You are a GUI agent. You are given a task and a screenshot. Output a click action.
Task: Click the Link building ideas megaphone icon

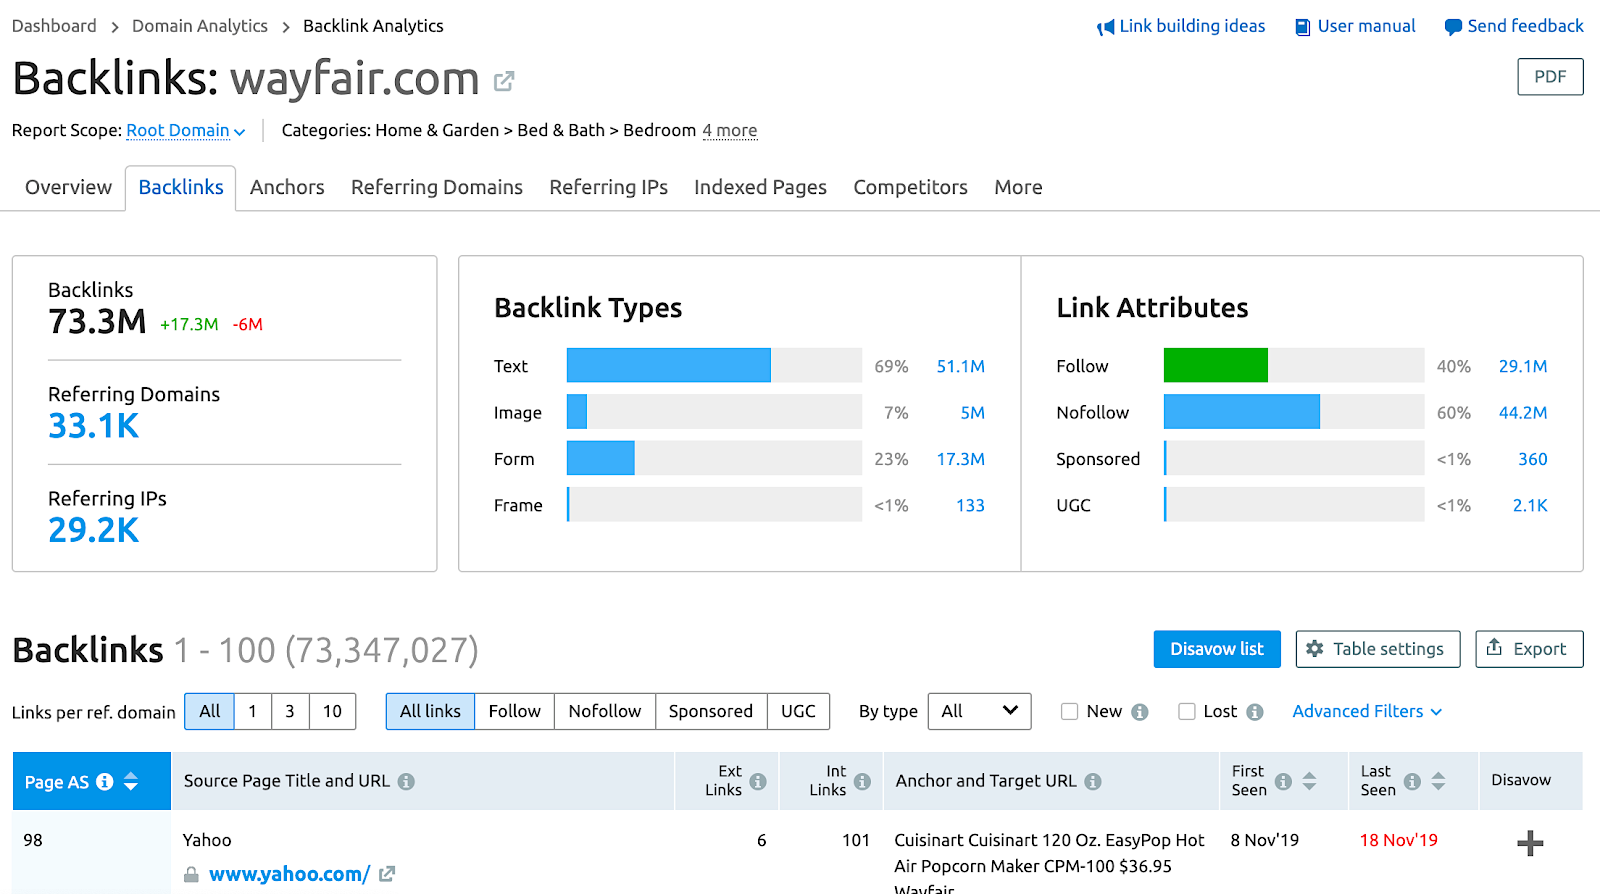[x=1105, y=27]
